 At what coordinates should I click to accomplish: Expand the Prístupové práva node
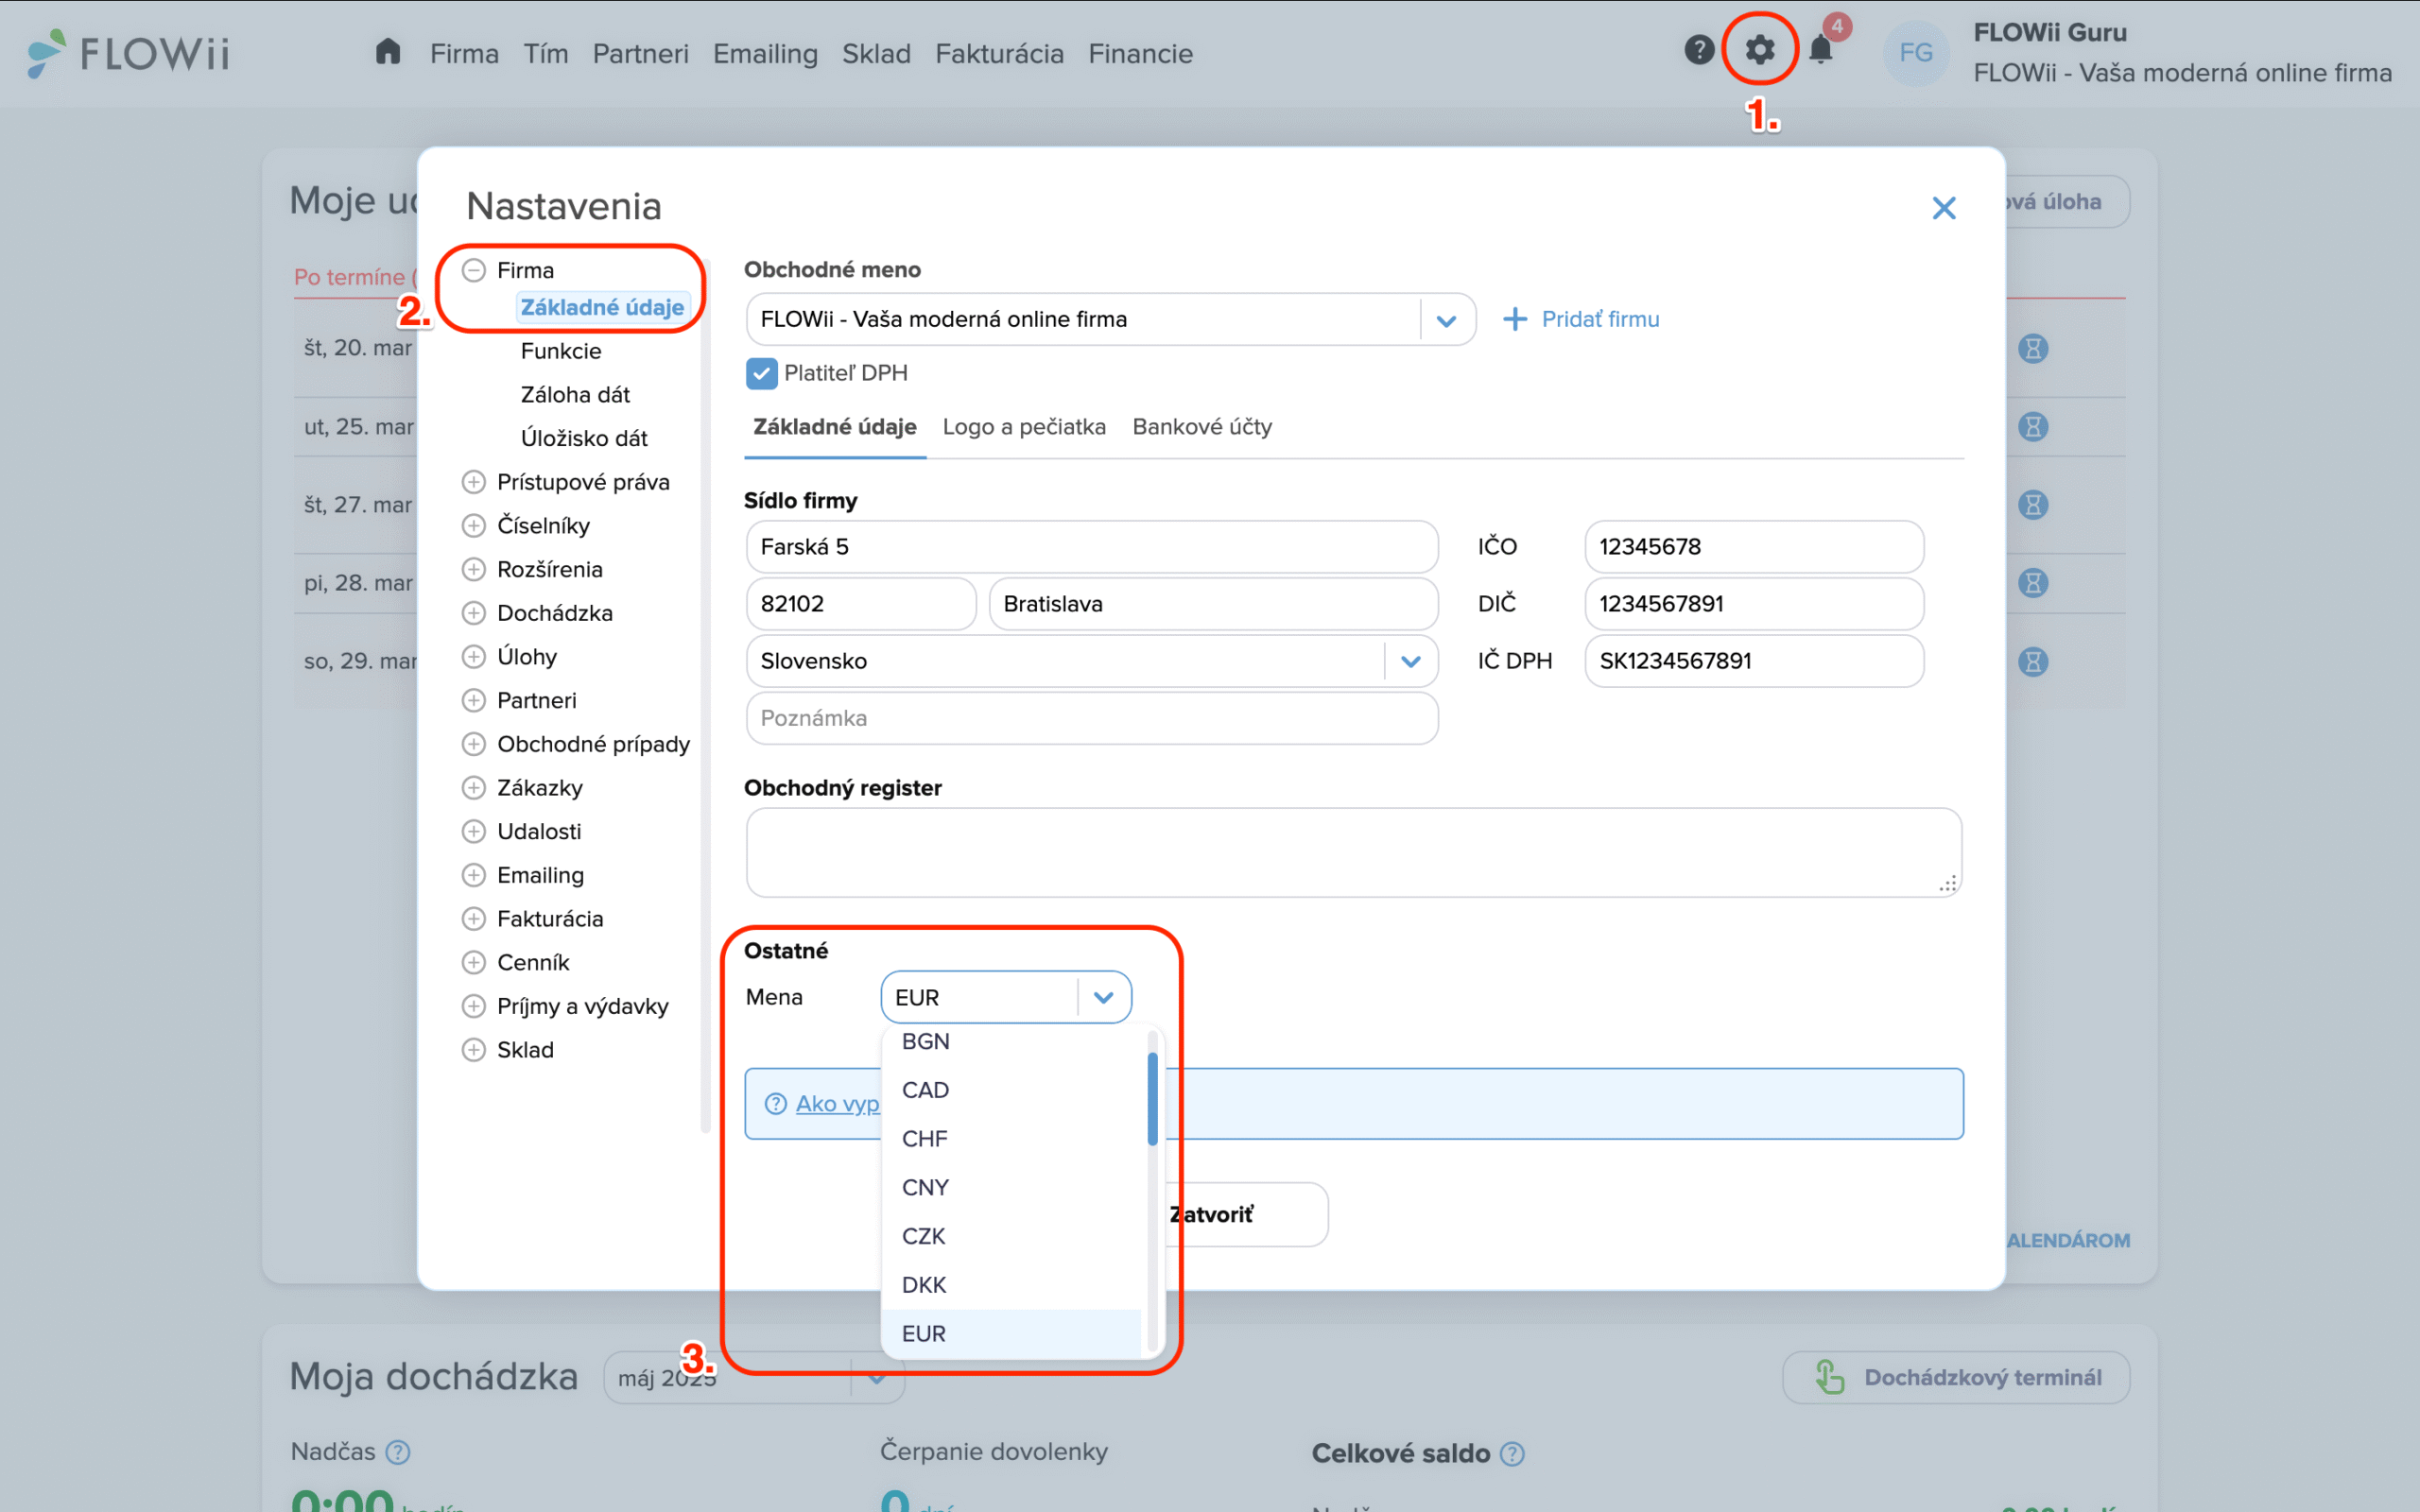pyautogui.click(x=474, y=482)
